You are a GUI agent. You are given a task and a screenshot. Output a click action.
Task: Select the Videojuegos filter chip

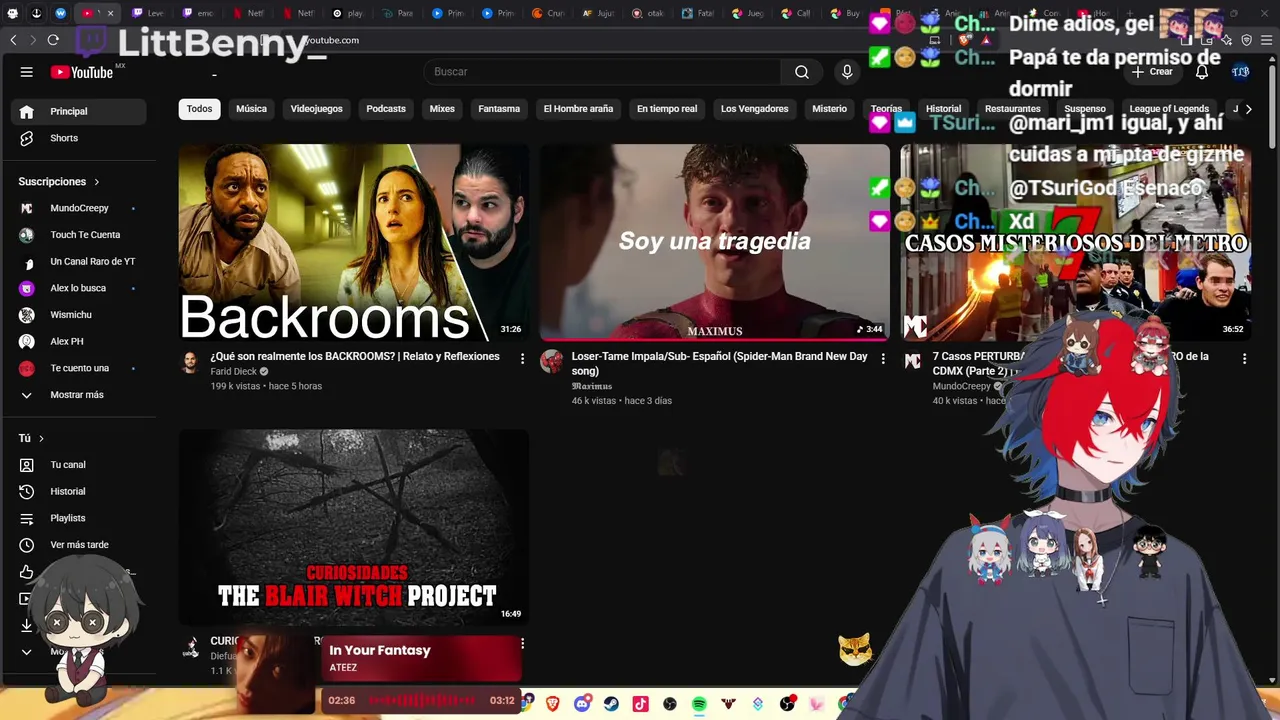pos(316,109)
